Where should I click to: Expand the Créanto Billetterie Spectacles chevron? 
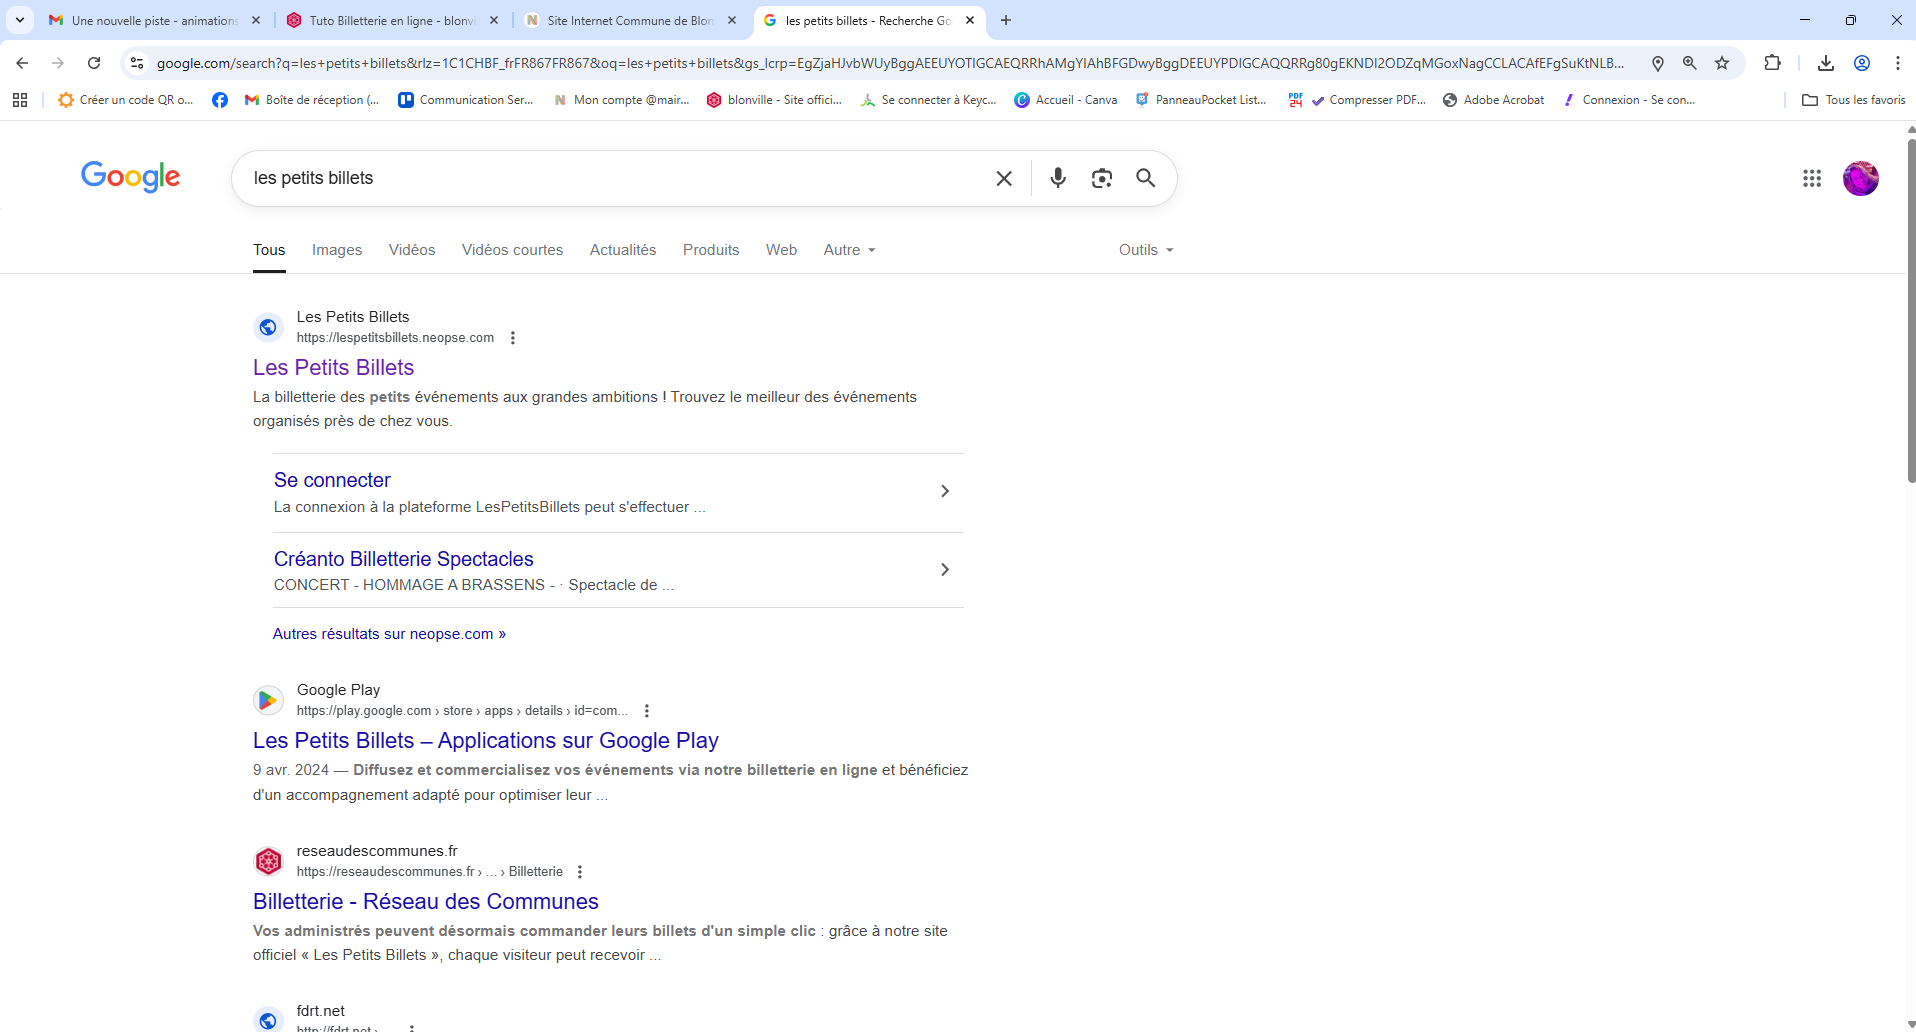[x=945, y=569]
